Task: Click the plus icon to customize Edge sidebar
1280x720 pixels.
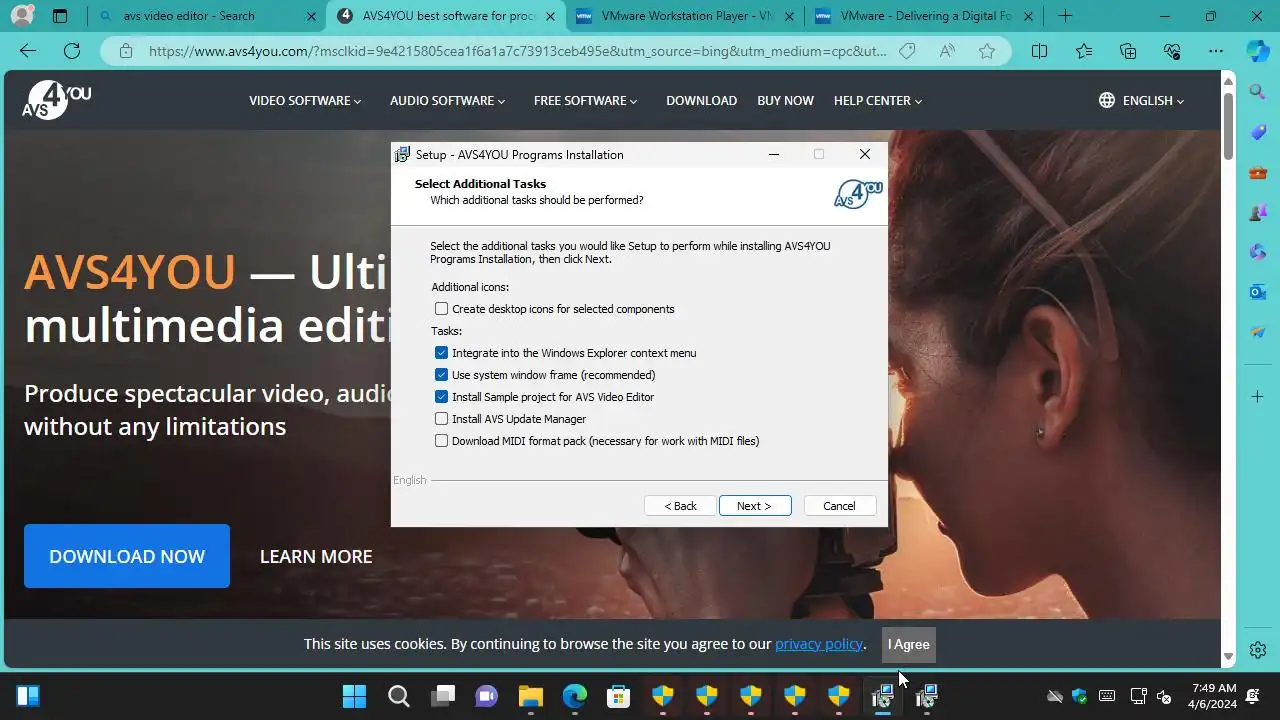Action: [x=1258, y=397]
